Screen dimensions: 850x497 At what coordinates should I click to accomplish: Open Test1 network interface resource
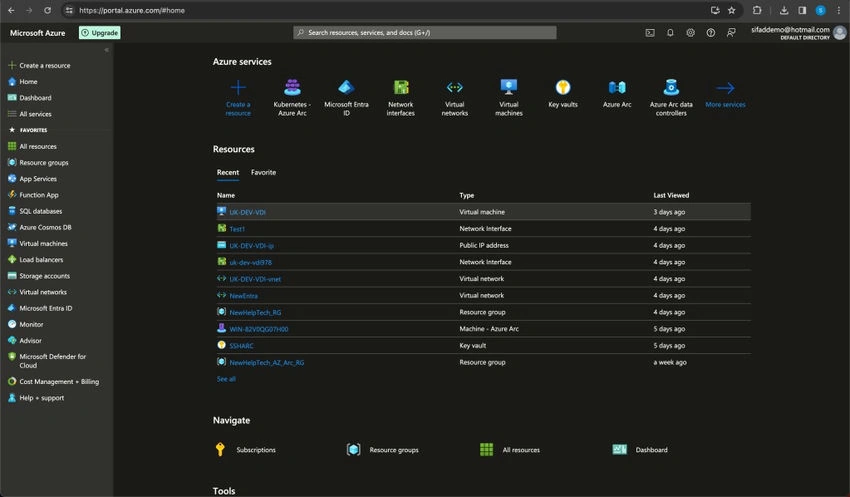coord(237,229)
